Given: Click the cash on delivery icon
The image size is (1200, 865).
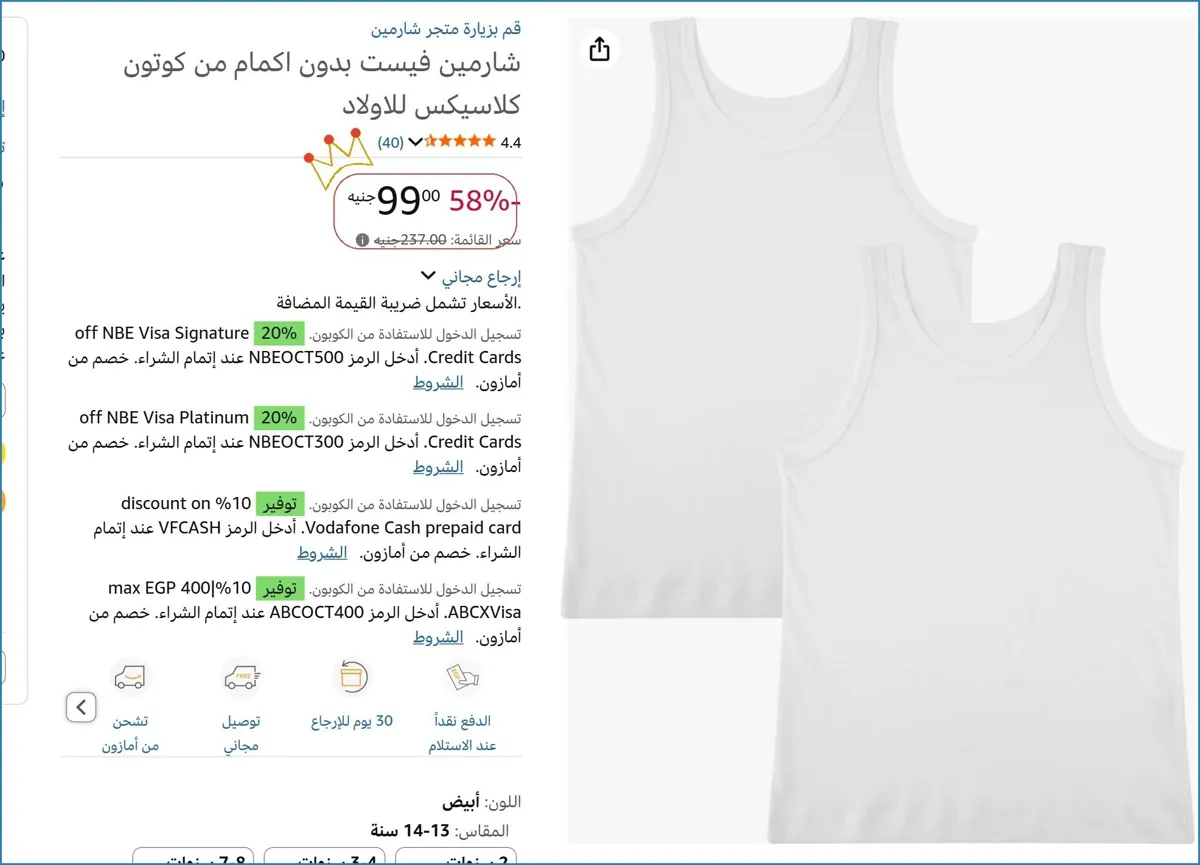Looking at the screenshot, I should [x=461, y=677].
